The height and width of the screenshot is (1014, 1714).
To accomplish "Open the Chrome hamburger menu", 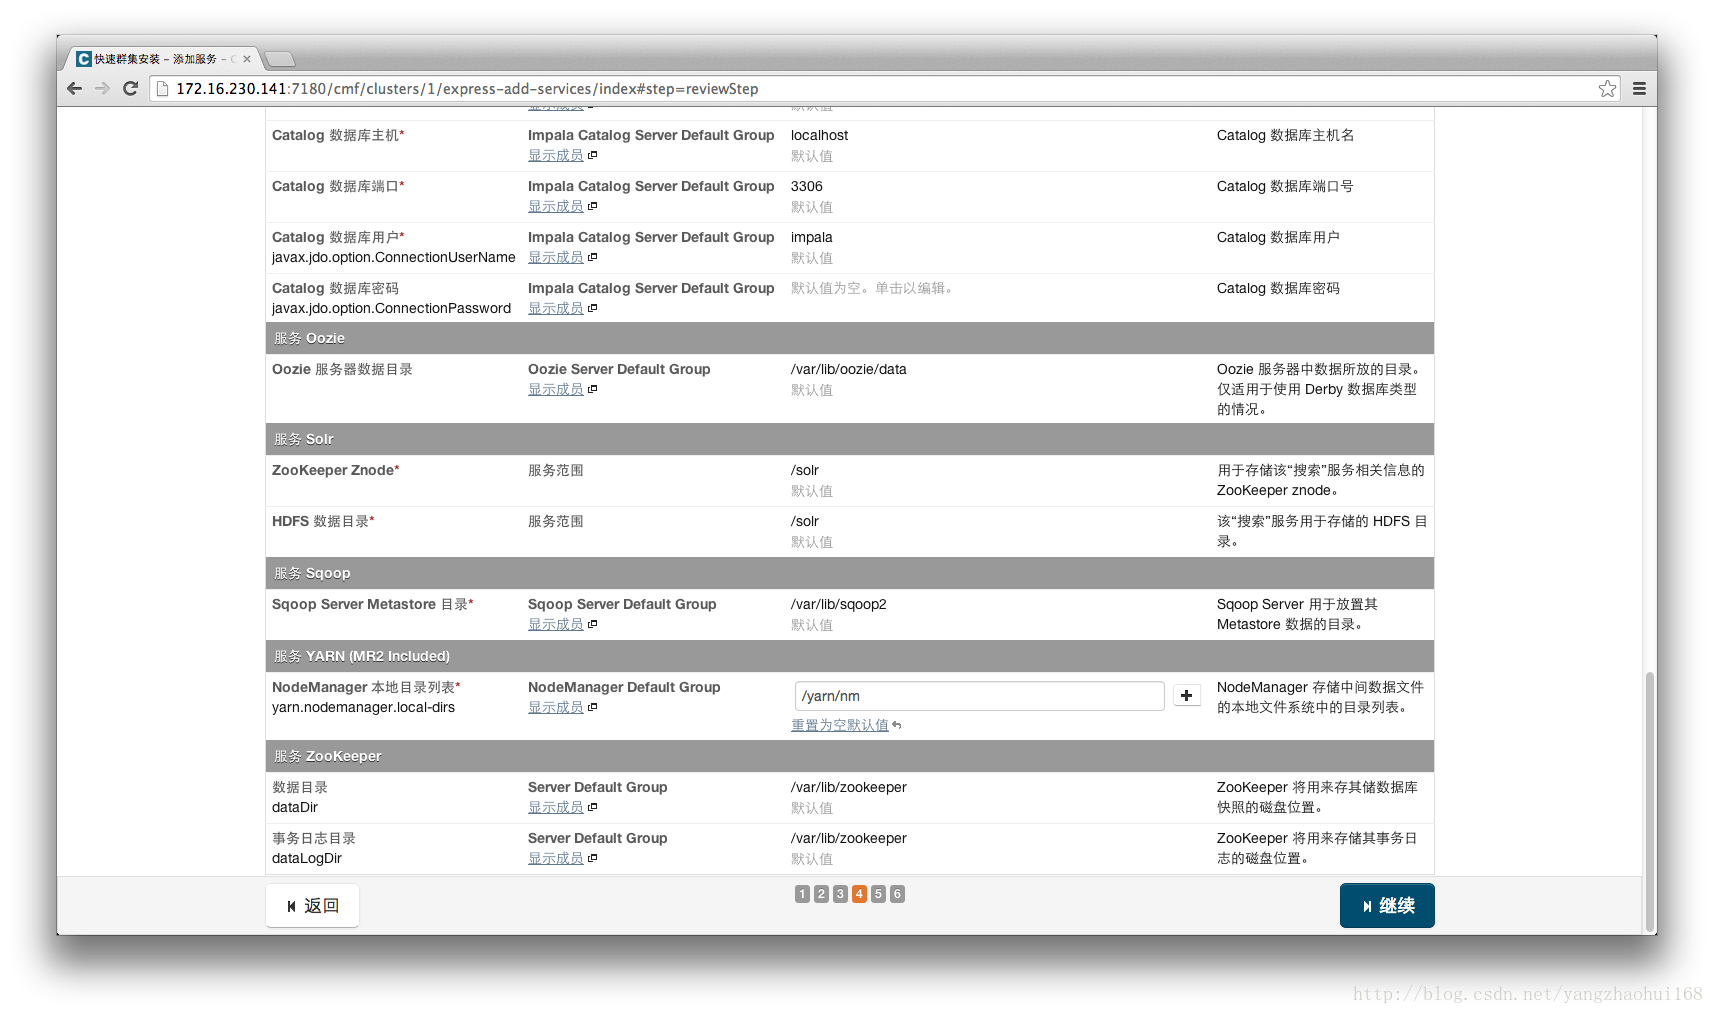I will tap(1639, 88).
